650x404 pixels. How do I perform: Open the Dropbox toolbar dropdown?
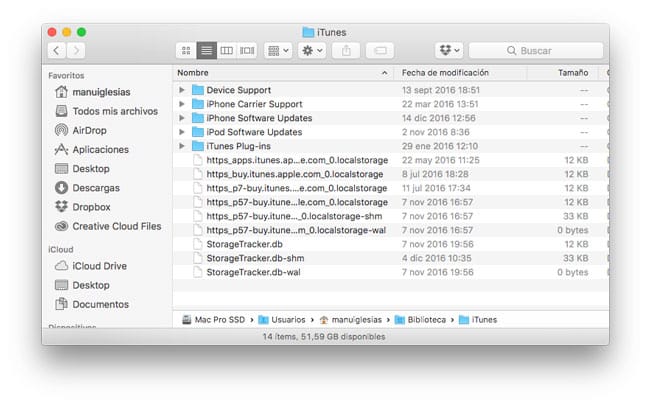click(x=449, y=51)
